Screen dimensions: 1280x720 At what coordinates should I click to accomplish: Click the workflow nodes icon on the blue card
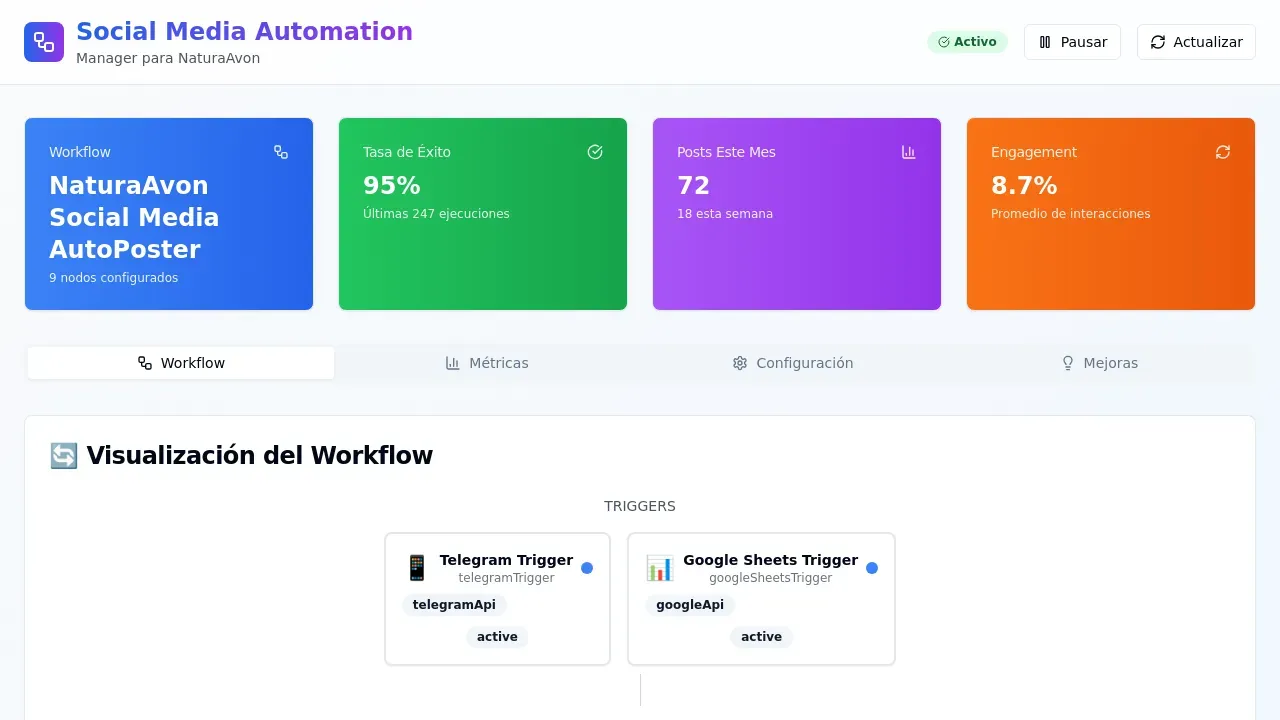click(281, 152)
